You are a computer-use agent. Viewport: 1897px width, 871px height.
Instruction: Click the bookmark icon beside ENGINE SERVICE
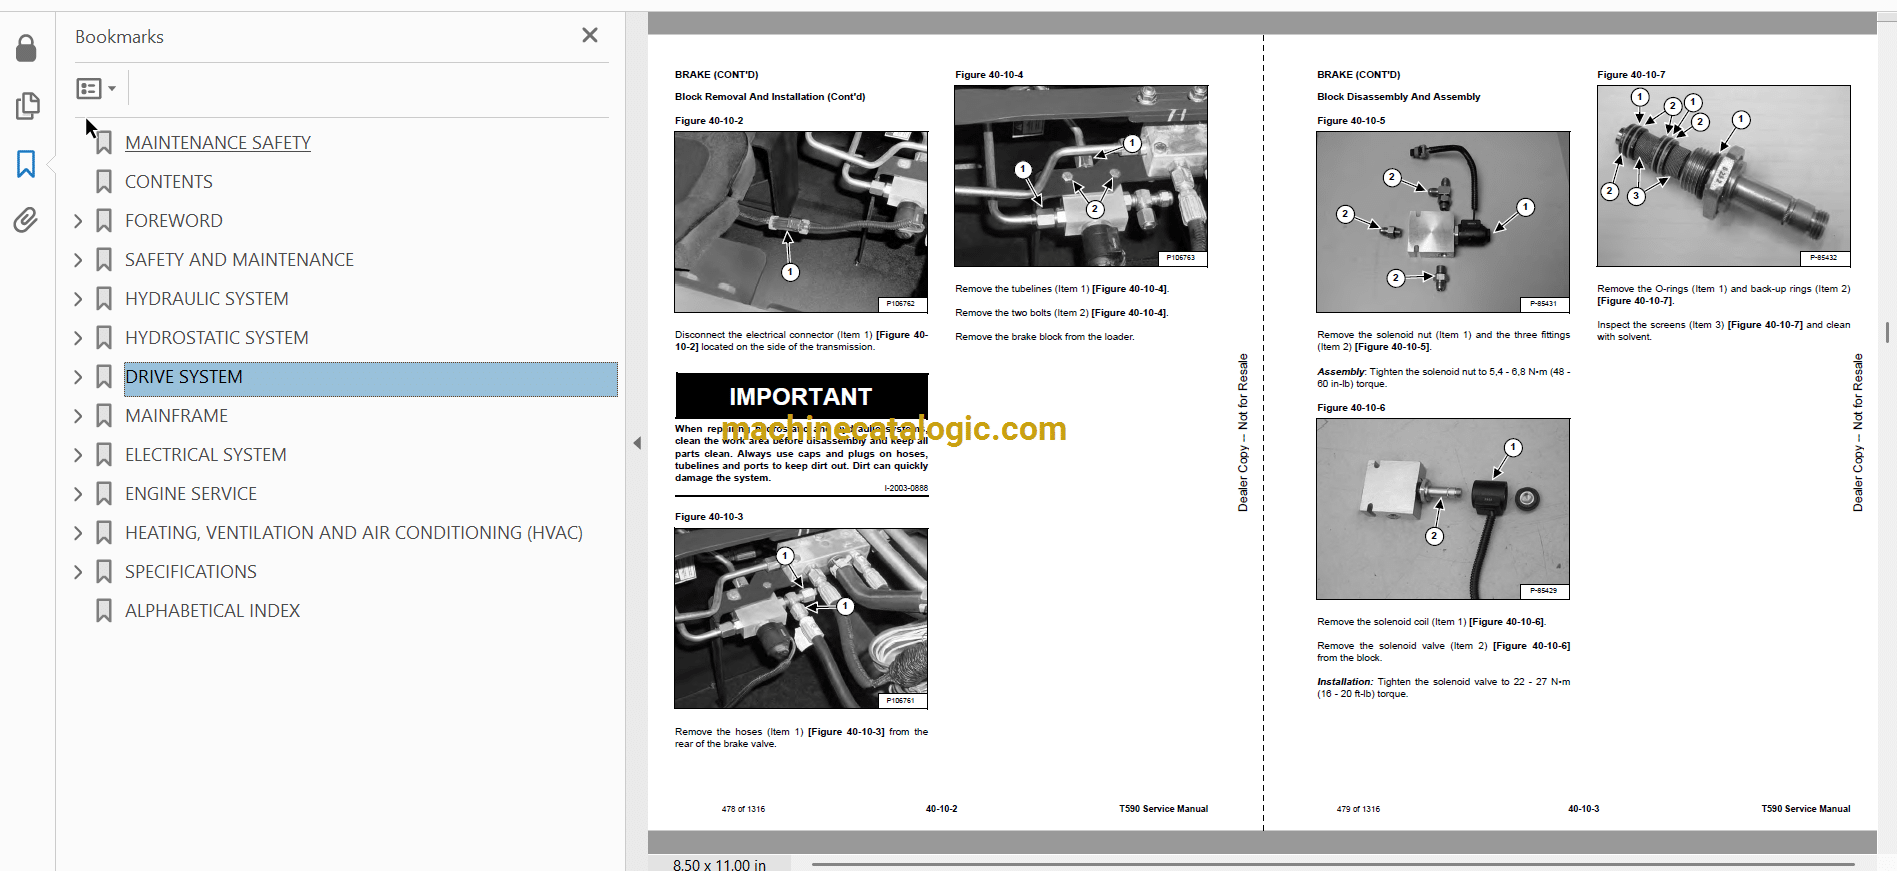[104, 494]
